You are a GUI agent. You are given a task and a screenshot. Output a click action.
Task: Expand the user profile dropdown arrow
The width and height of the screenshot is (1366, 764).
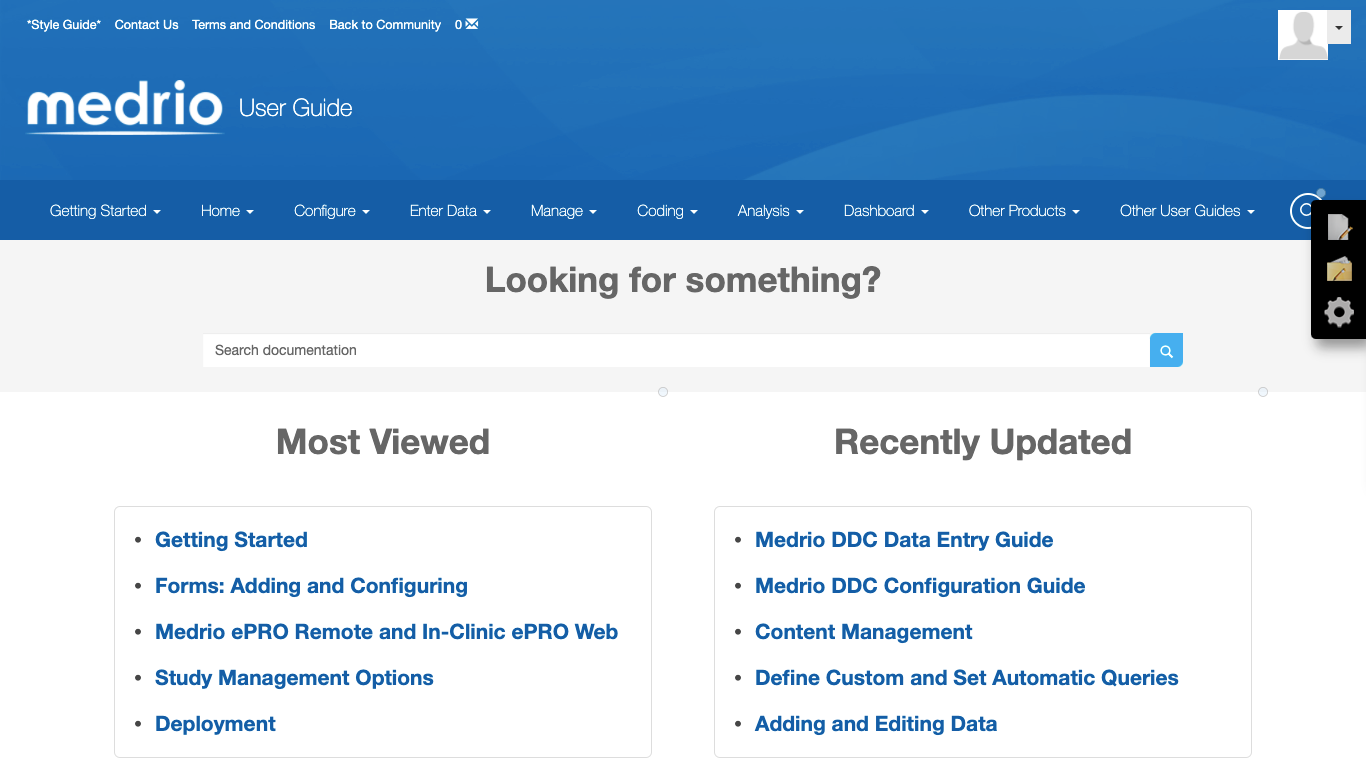pos(1339,28)
